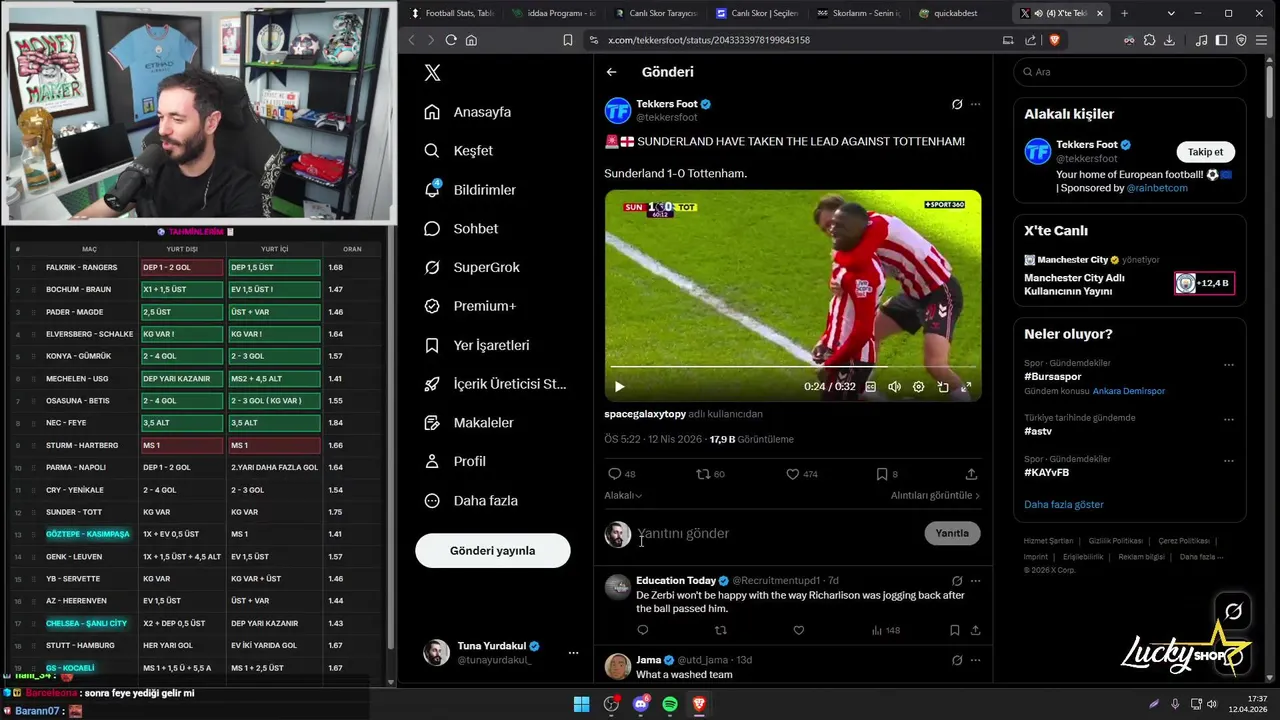The width and height of the screenshot is (1280, 720).
Task: Expand Alakalı reply sorting dropdown
Action: coord(623,495)
